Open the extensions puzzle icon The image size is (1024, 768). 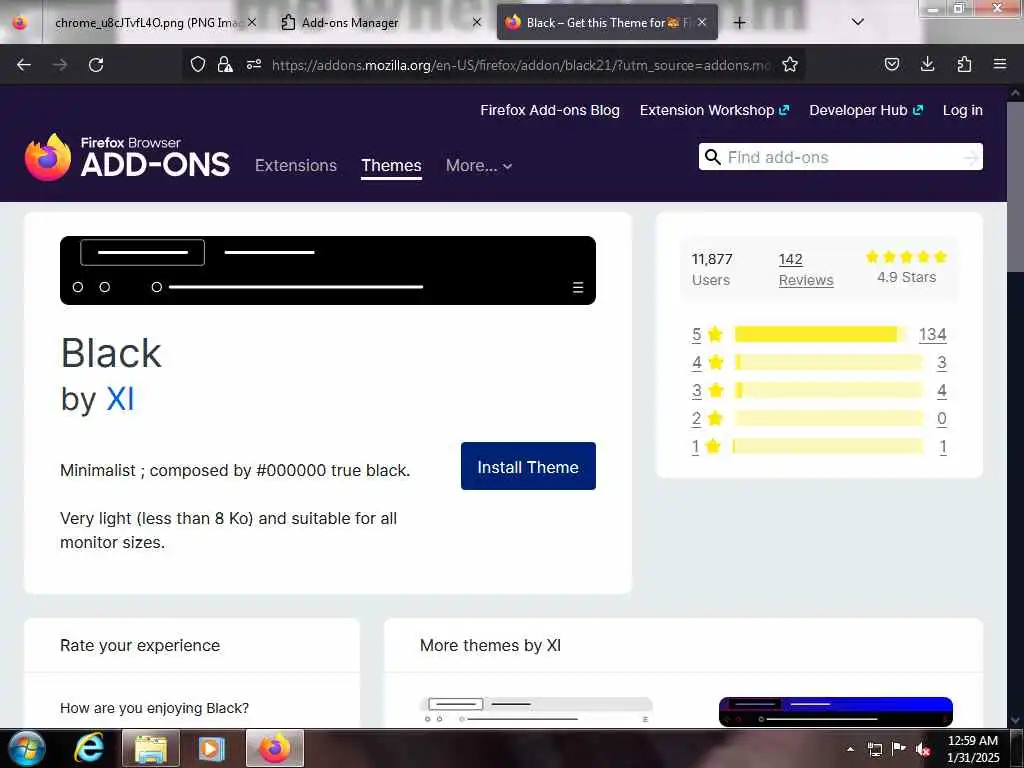[964, 64]
